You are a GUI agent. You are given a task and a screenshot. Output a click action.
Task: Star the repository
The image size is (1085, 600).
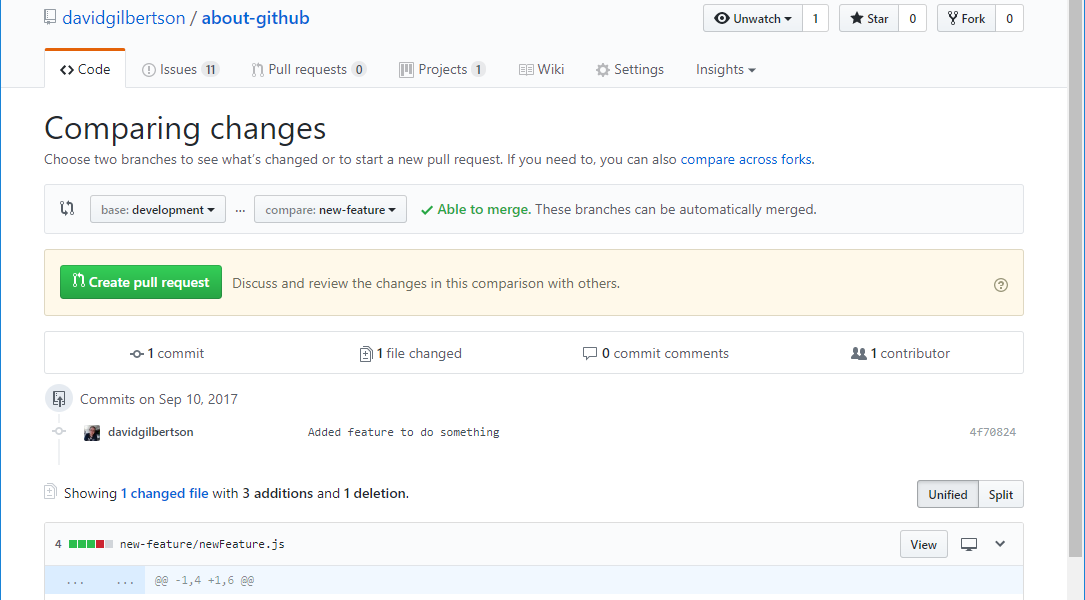(x=869, y=19)
